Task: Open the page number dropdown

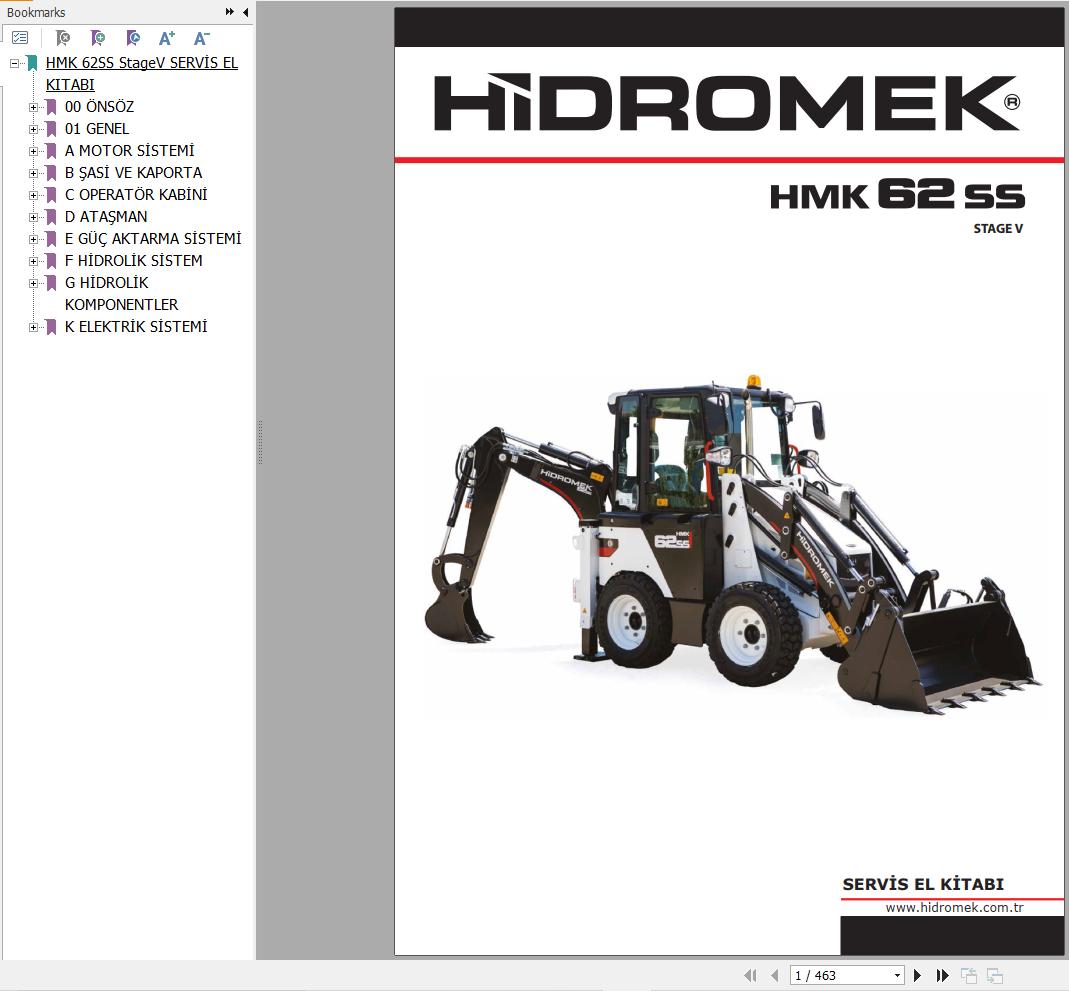Action: [897, 975]
